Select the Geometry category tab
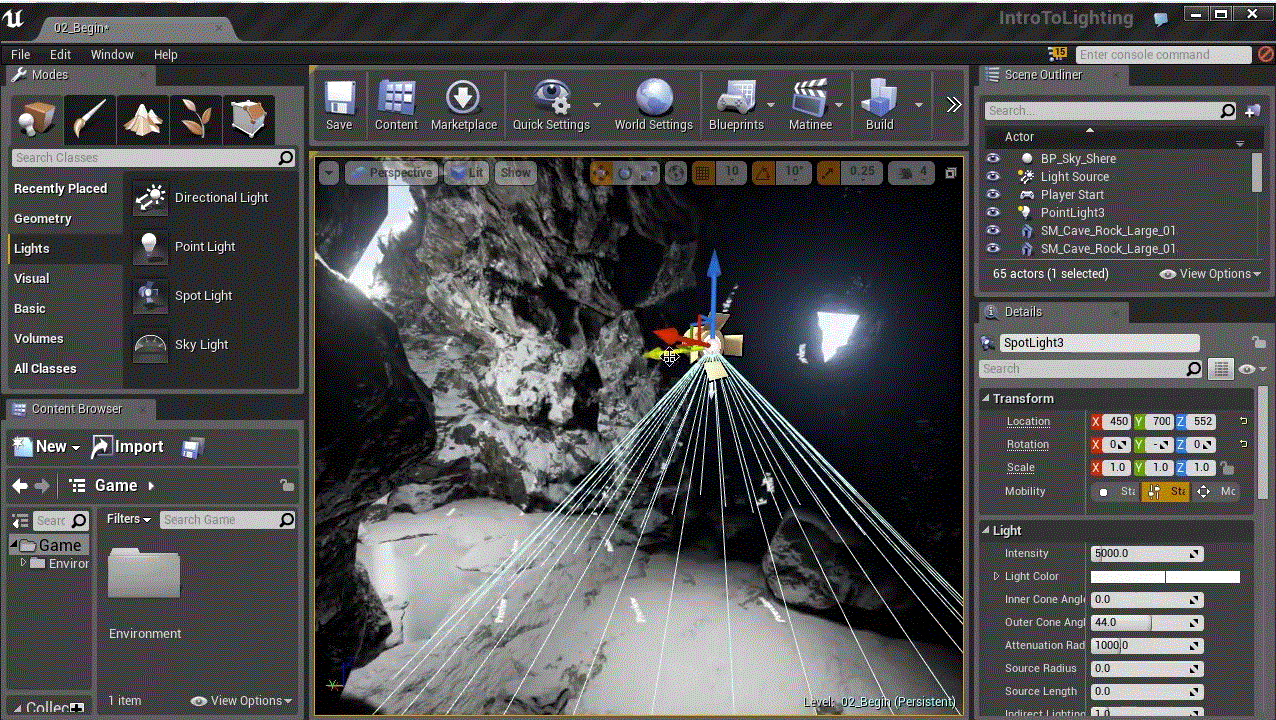This screenshot has height=720, width=1276. tap(63, 218)
